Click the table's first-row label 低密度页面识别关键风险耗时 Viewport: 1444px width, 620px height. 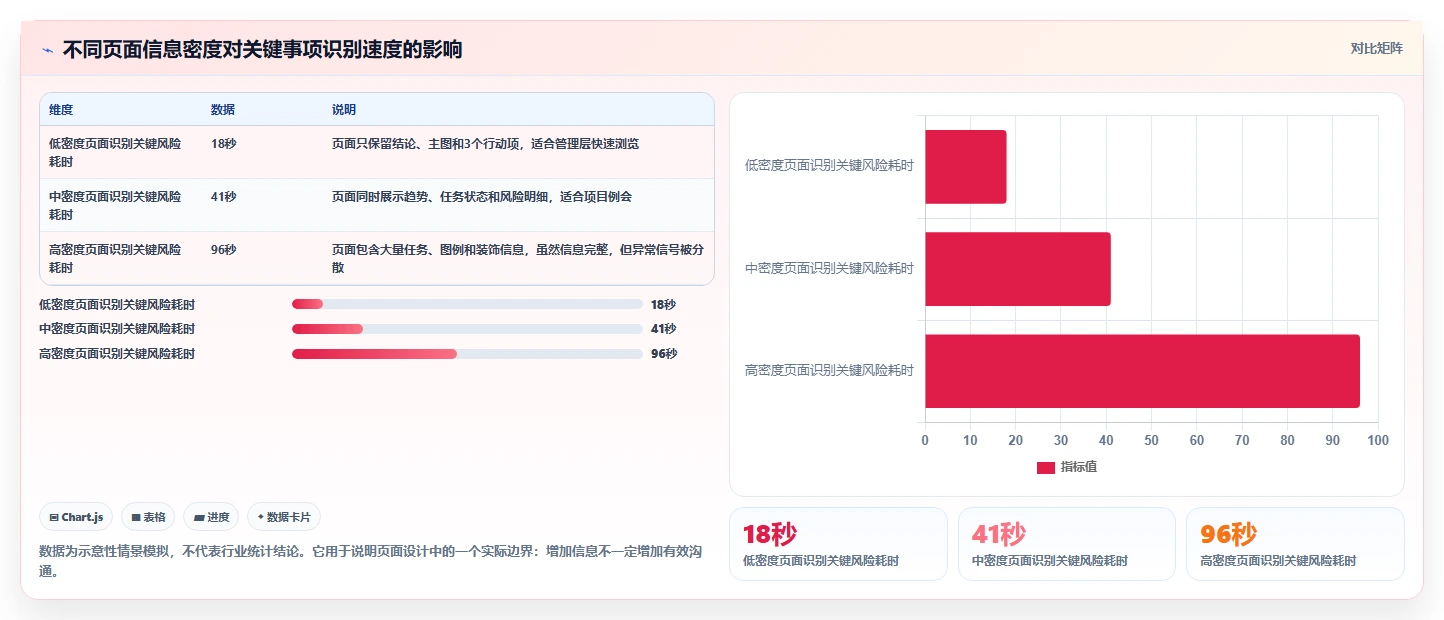[115, 153]
